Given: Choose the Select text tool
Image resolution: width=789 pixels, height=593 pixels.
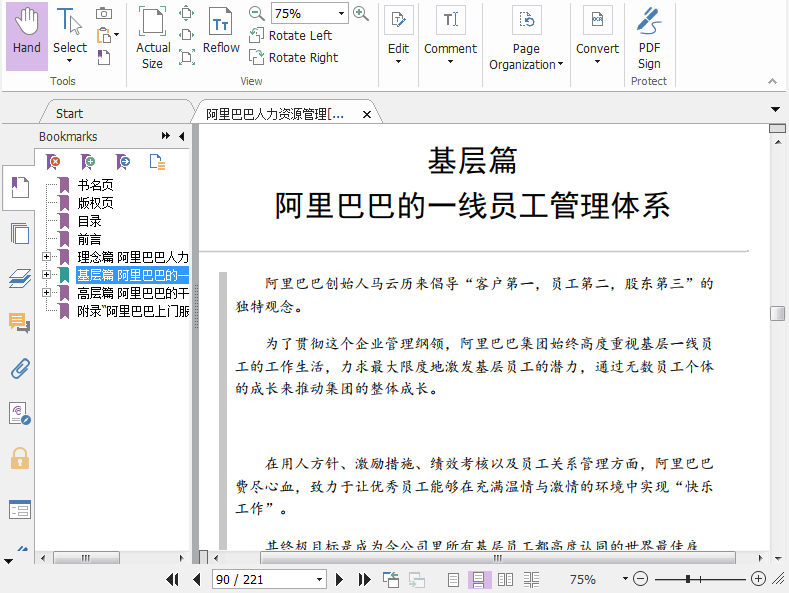Looking at the screenshot, I should coord(70,35).
